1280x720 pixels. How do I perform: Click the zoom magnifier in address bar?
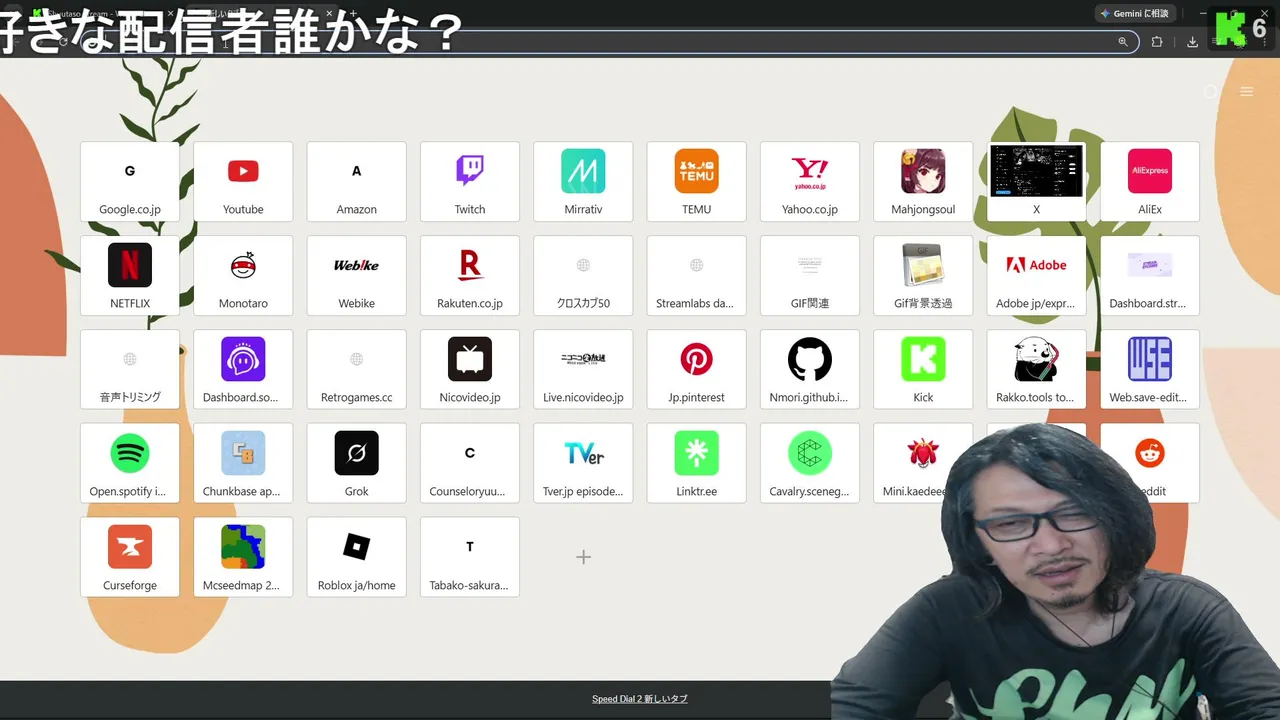coord(1123,42)
